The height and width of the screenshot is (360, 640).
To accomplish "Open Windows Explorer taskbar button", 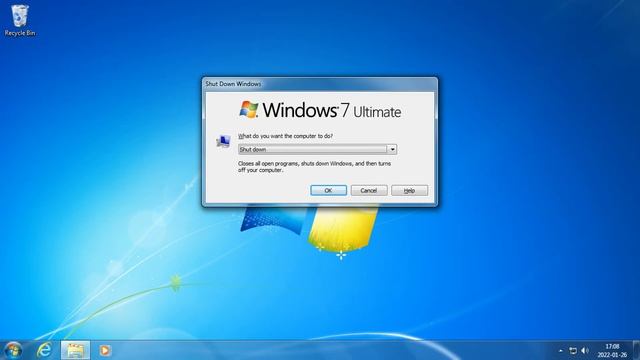I will click(75, 350).
